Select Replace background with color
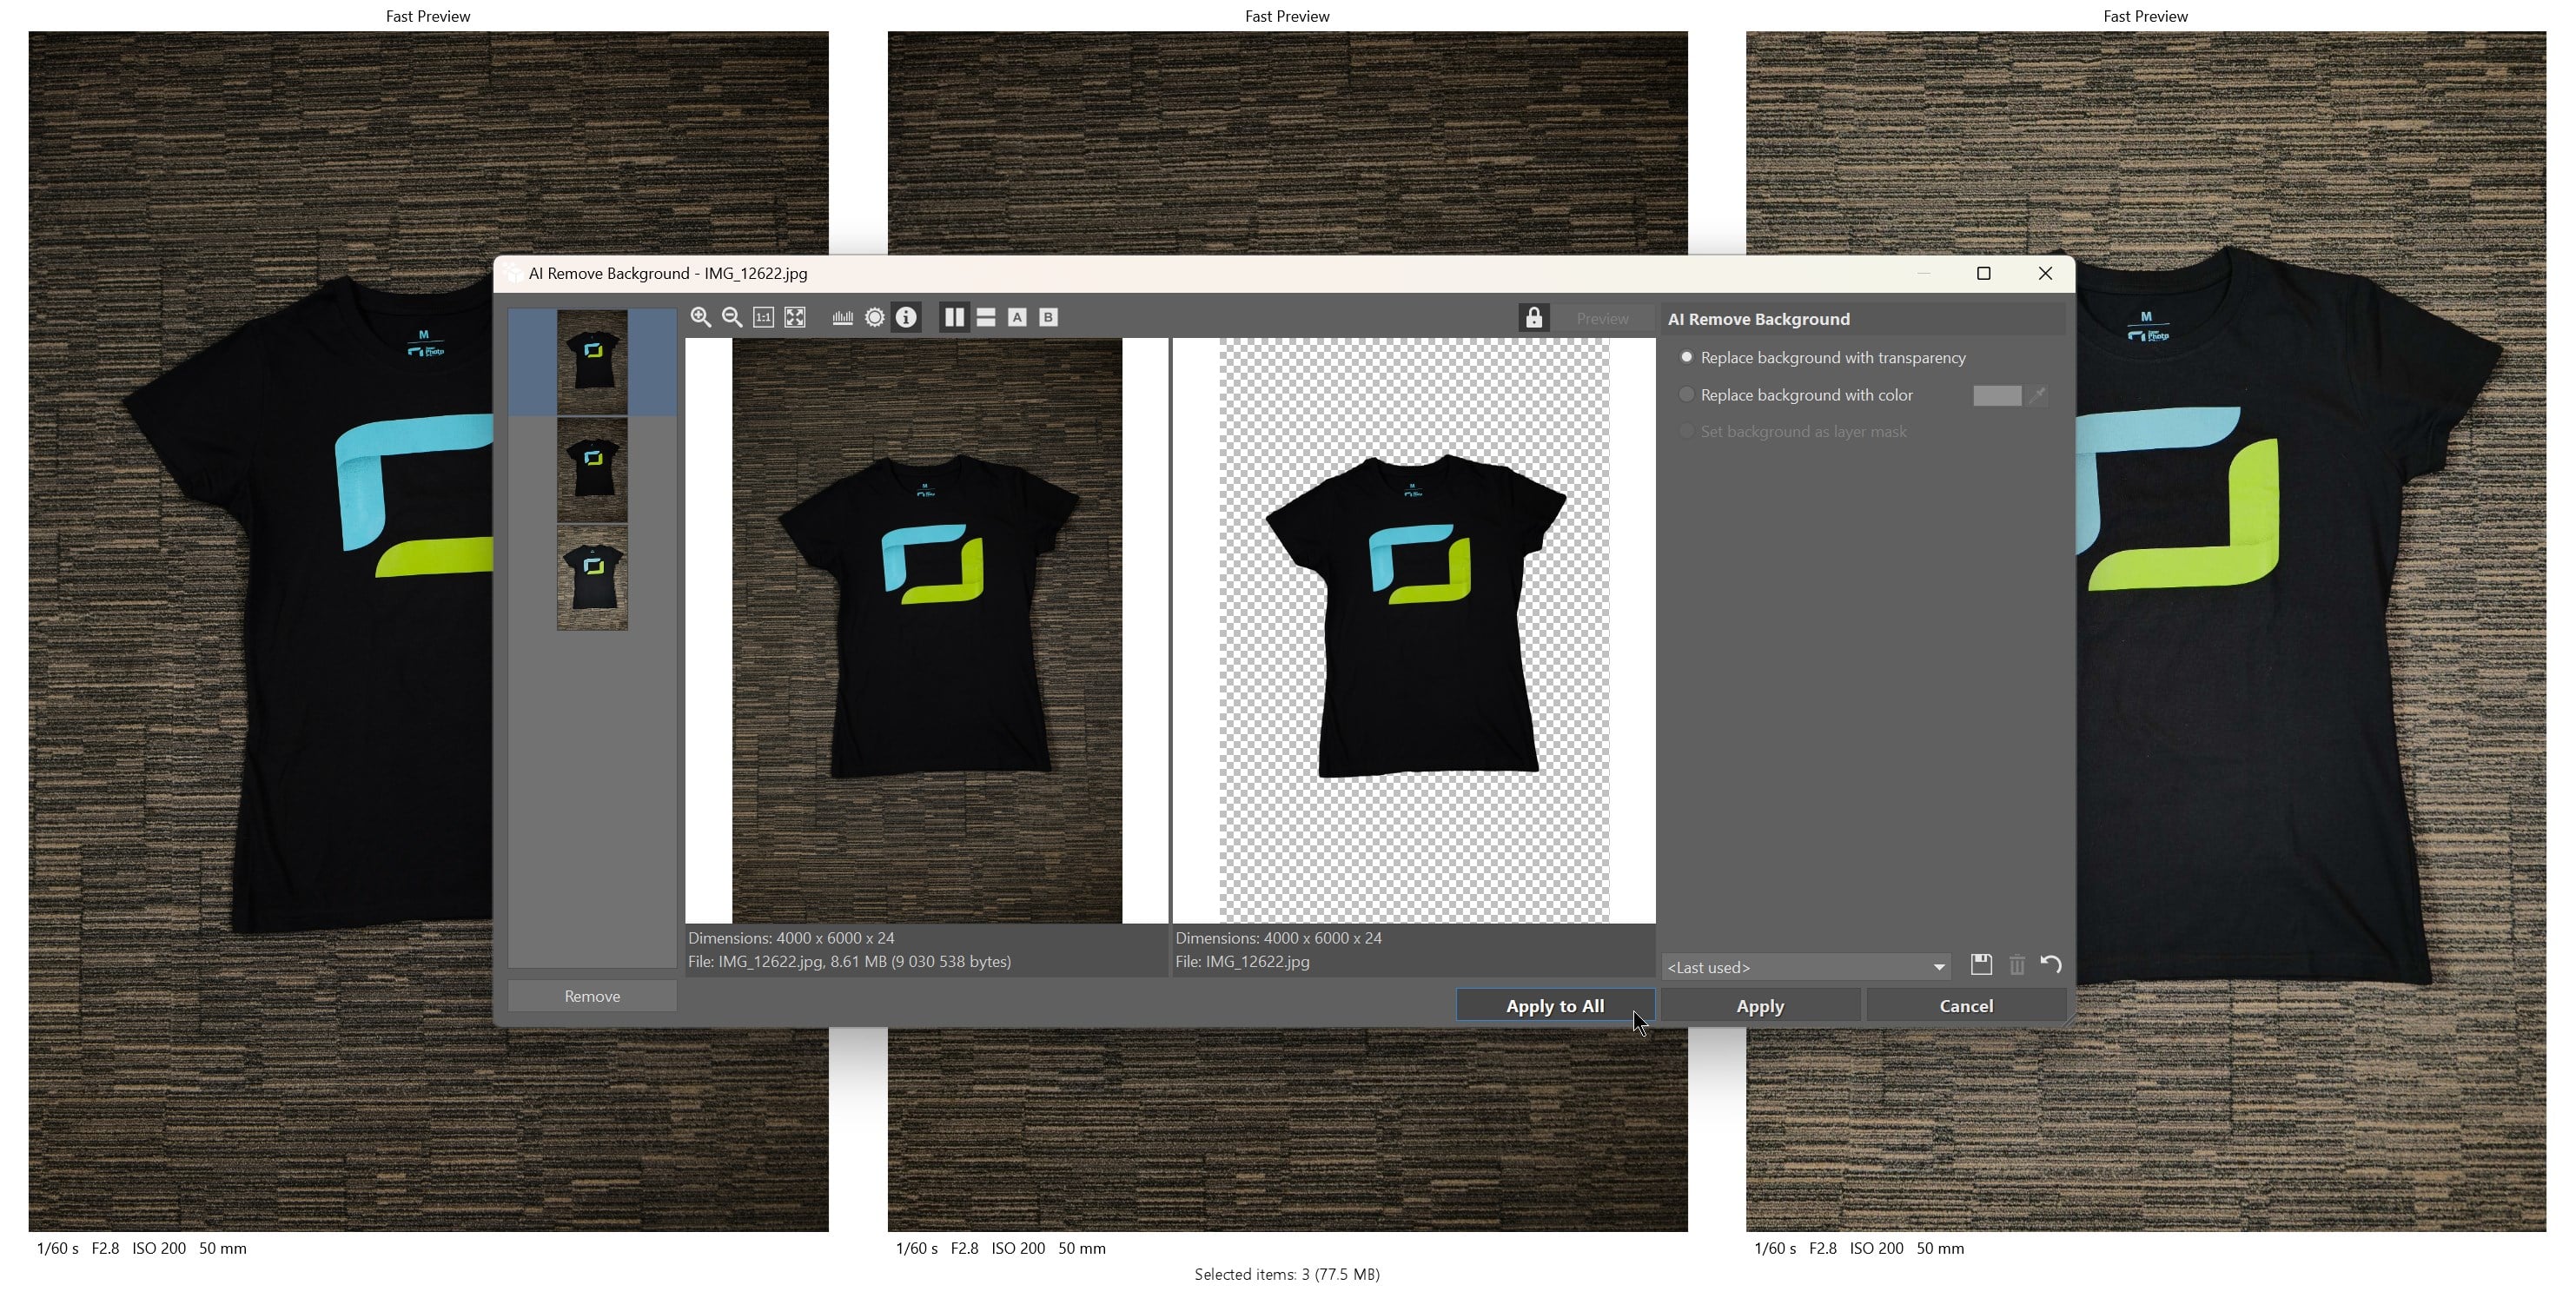 [x=1687, y=395]
